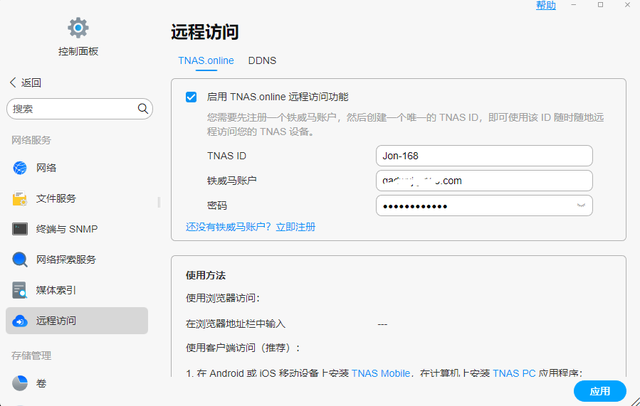Open the 帮助 help link
Image resolution: width=640 pixels, height=406 pixels.
(x=546, y=5)
